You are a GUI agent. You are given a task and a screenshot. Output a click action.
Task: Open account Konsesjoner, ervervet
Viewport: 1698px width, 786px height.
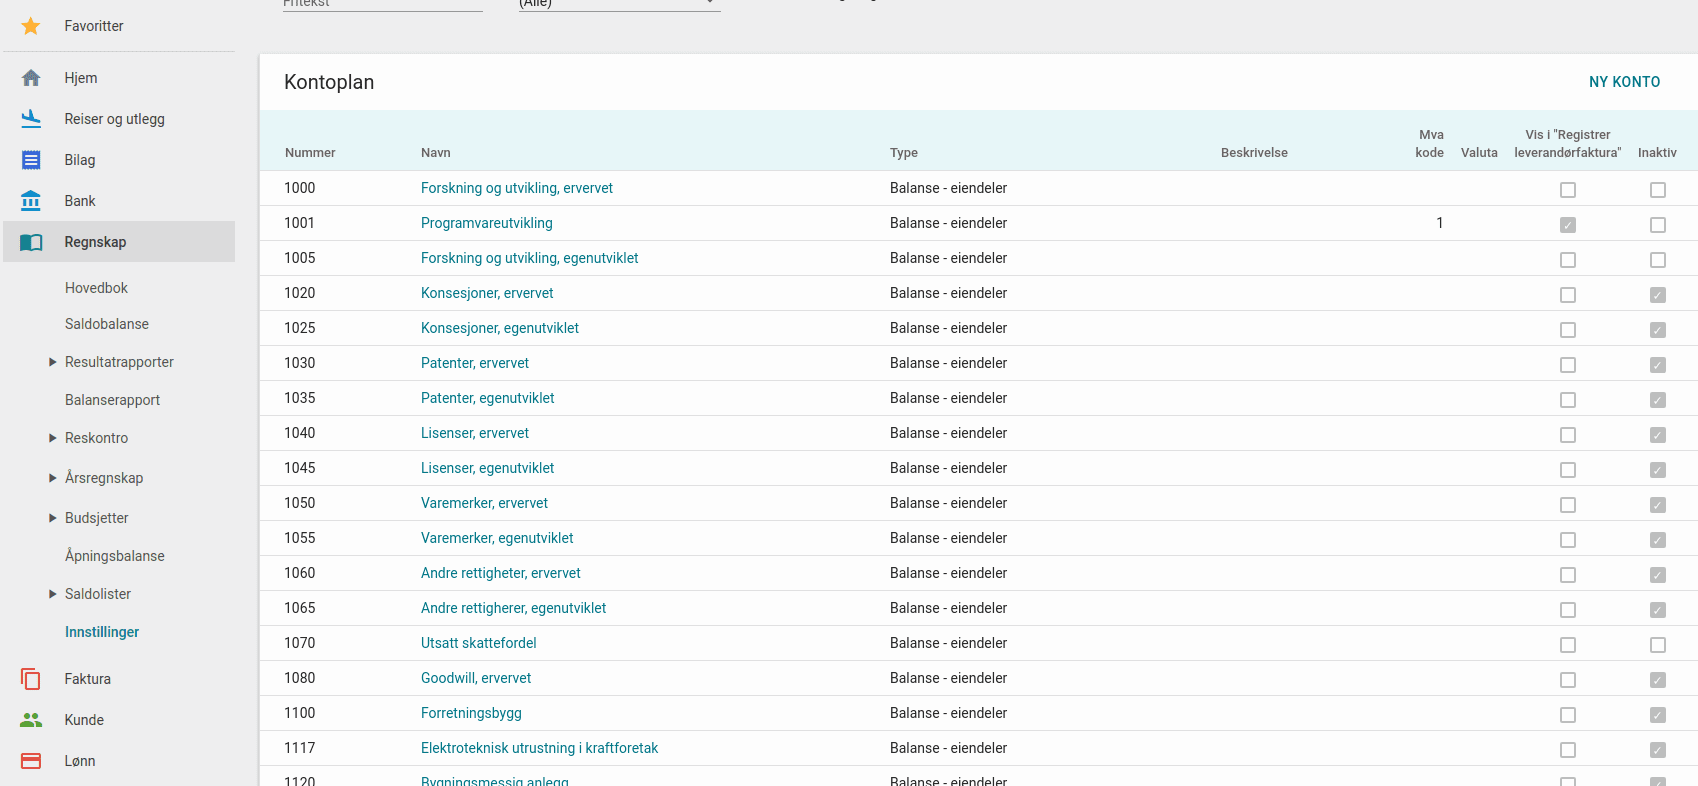click(x=487, y=293)
